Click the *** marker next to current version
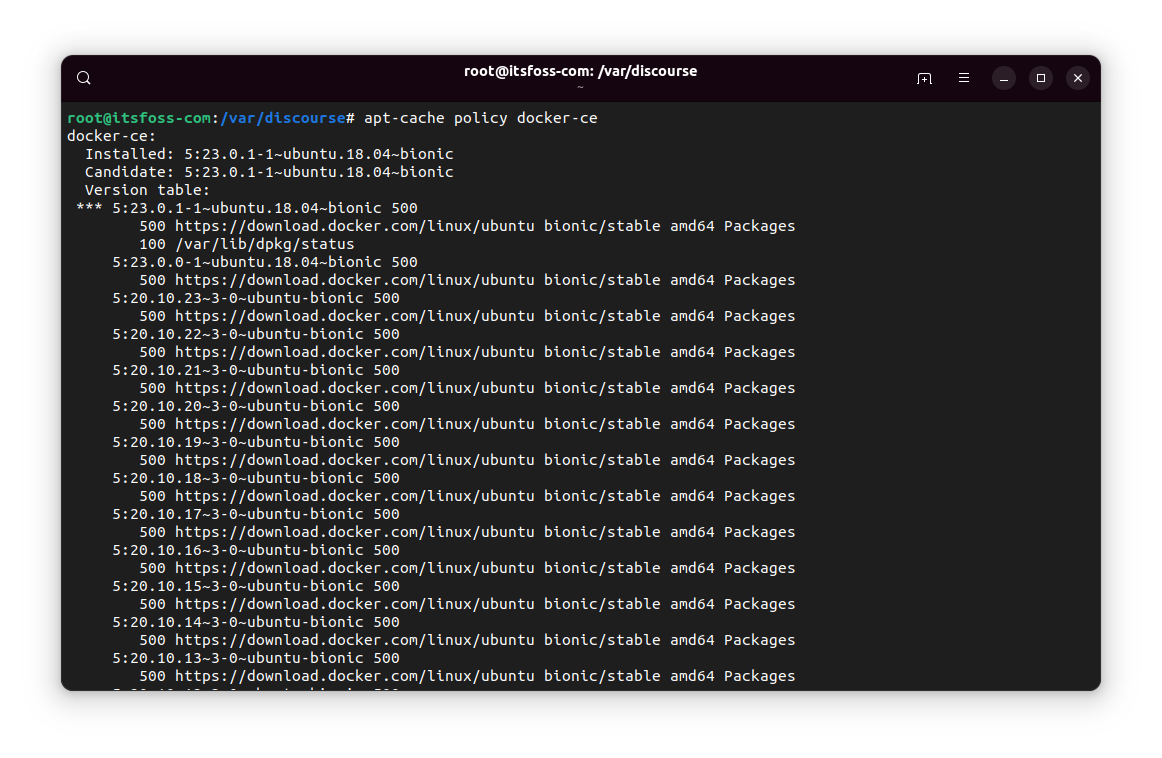Image resolution: width=1162 pixels, height=758 pixels. 88,207
